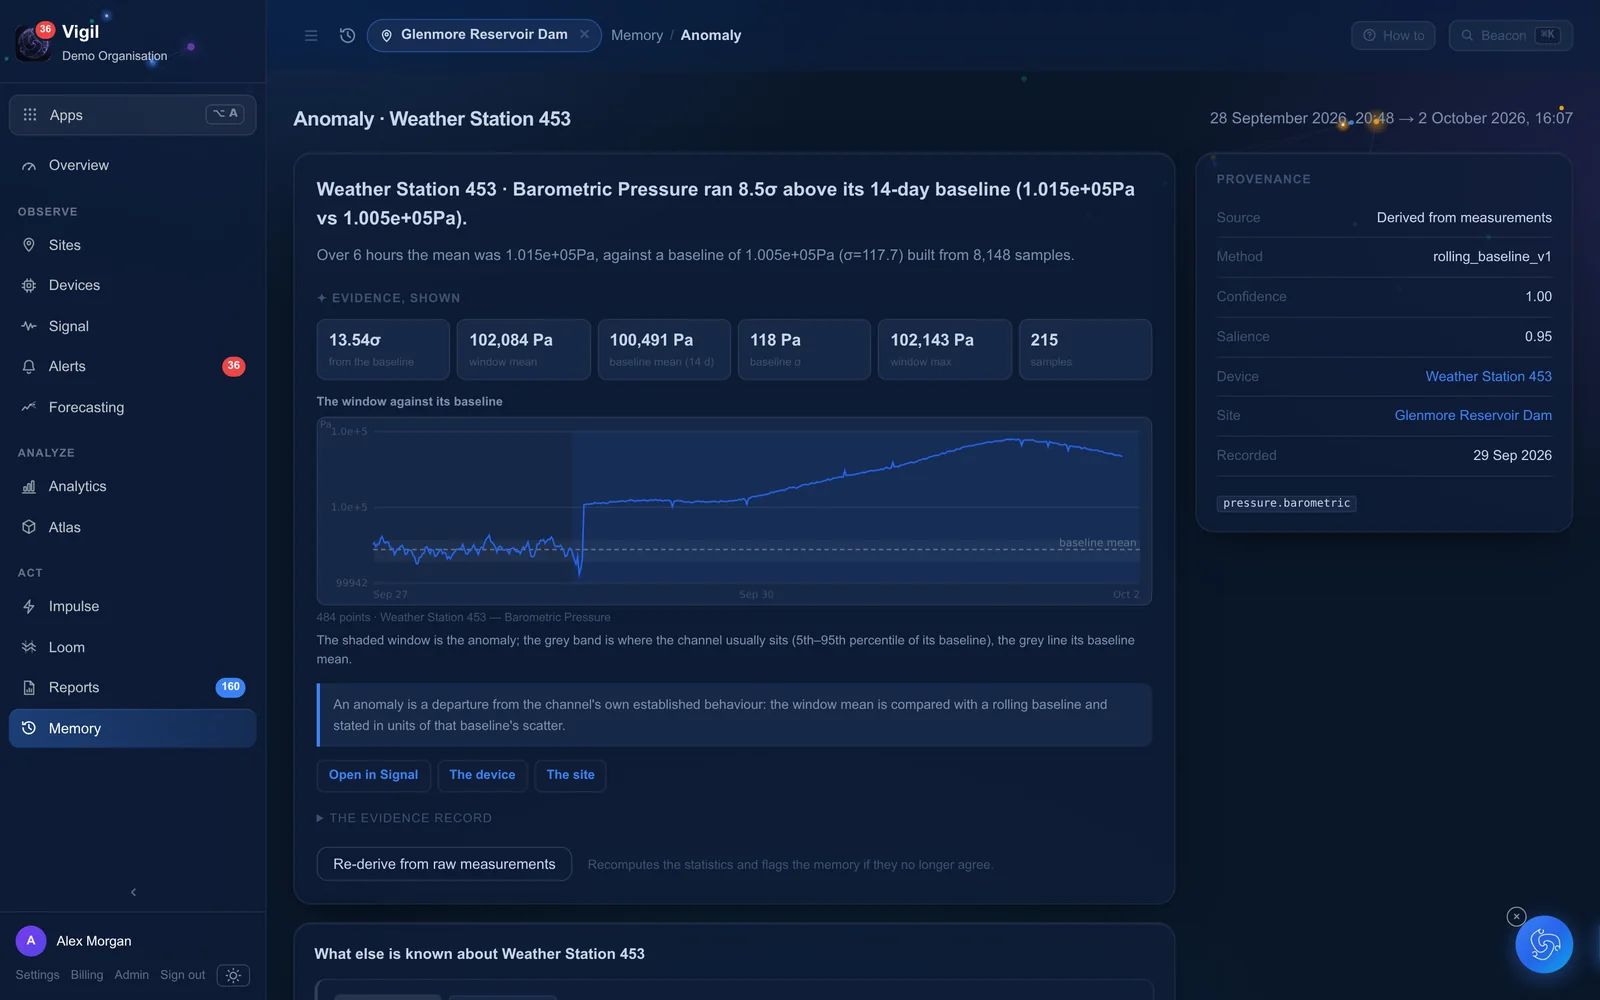Image resolution: width=1600 pixels, height=1000 pixels.
Task: Toggle the sidebar hamburger menu icon
Action: (311, 35)
